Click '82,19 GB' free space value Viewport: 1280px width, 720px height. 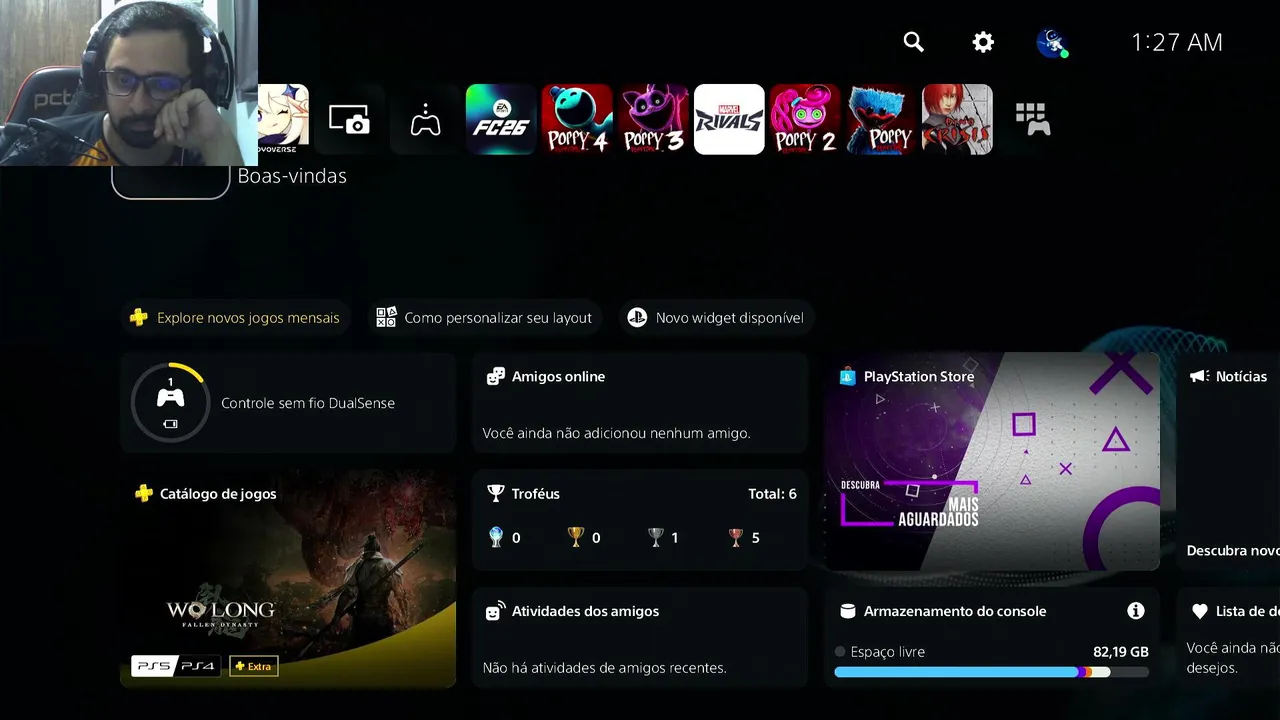coord(1121,652)
